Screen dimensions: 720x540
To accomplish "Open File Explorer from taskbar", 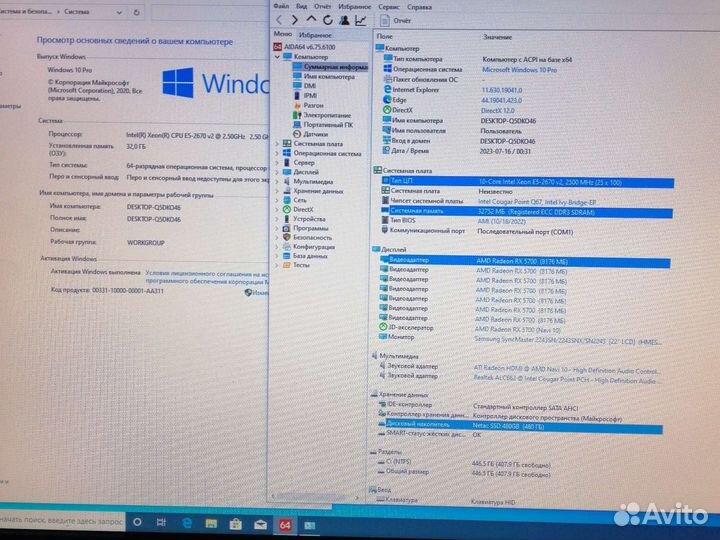I will pos(211,523).
